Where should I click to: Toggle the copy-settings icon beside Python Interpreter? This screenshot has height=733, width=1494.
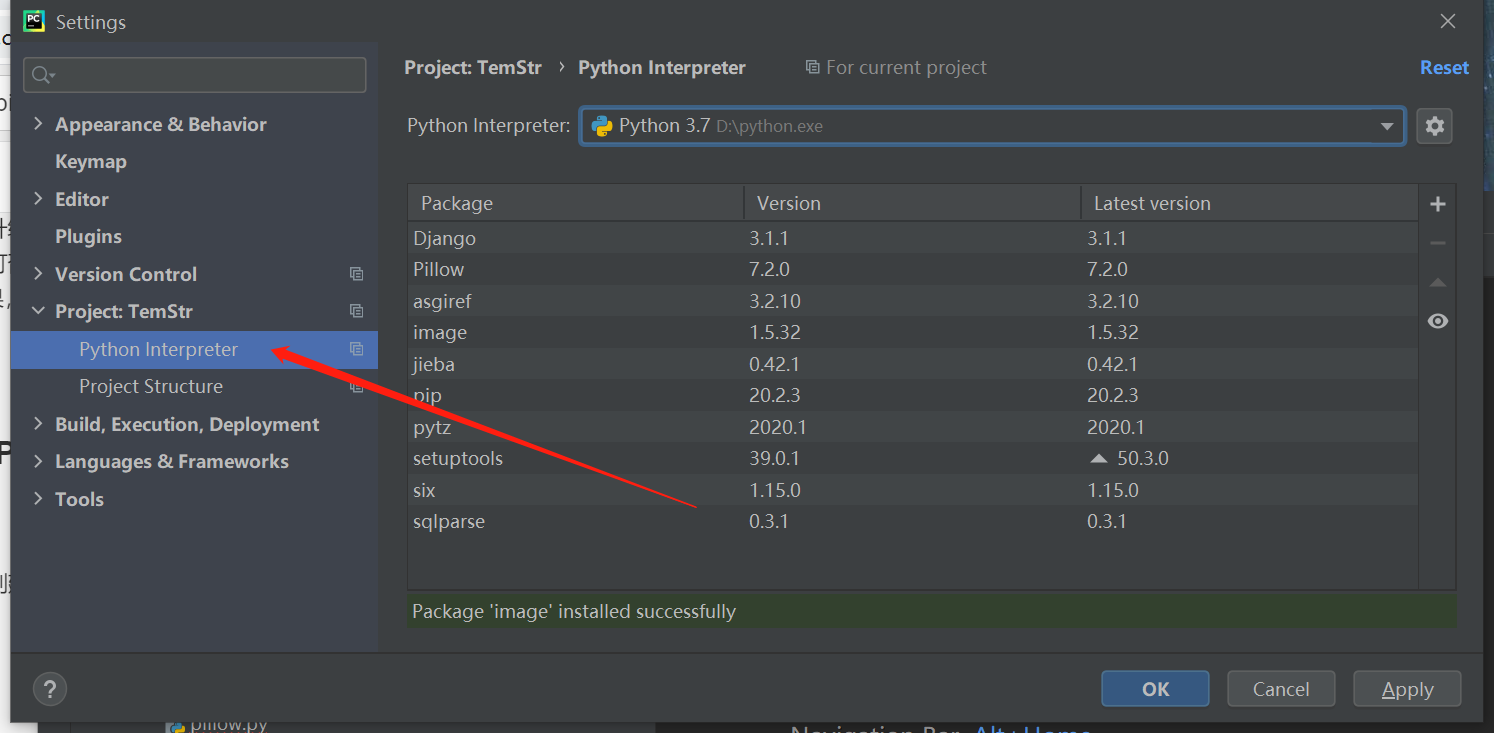coord(356,349)
